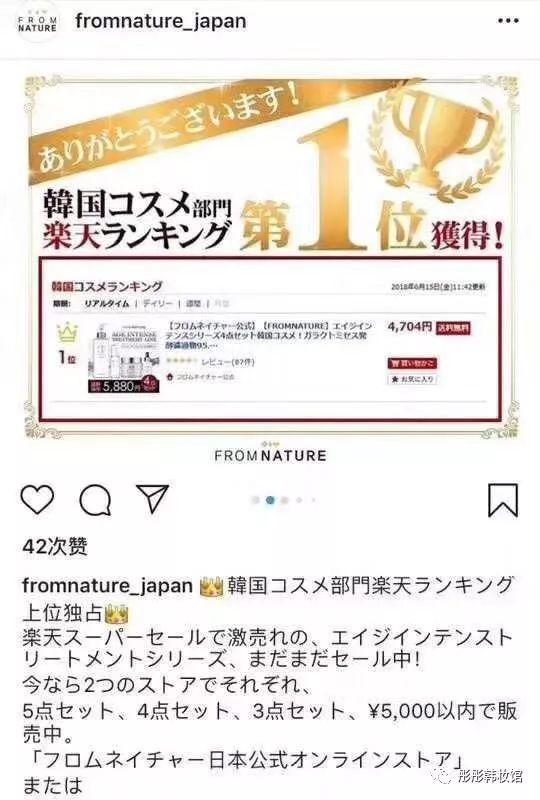Open the product thumbnail priced 5,880円
The image size is (540, 800).
click(x=123, y=358)
